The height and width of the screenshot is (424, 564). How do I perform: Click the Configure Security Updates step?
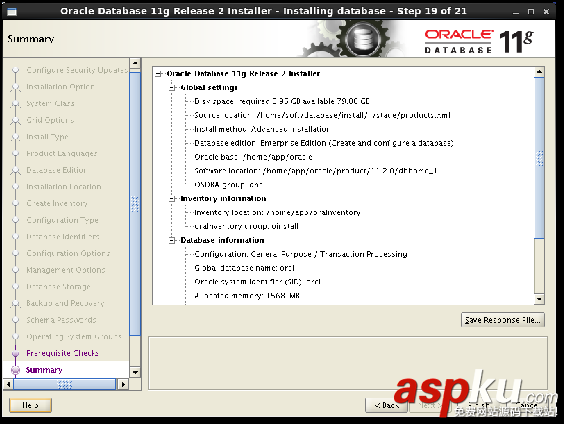click(77, 70)
